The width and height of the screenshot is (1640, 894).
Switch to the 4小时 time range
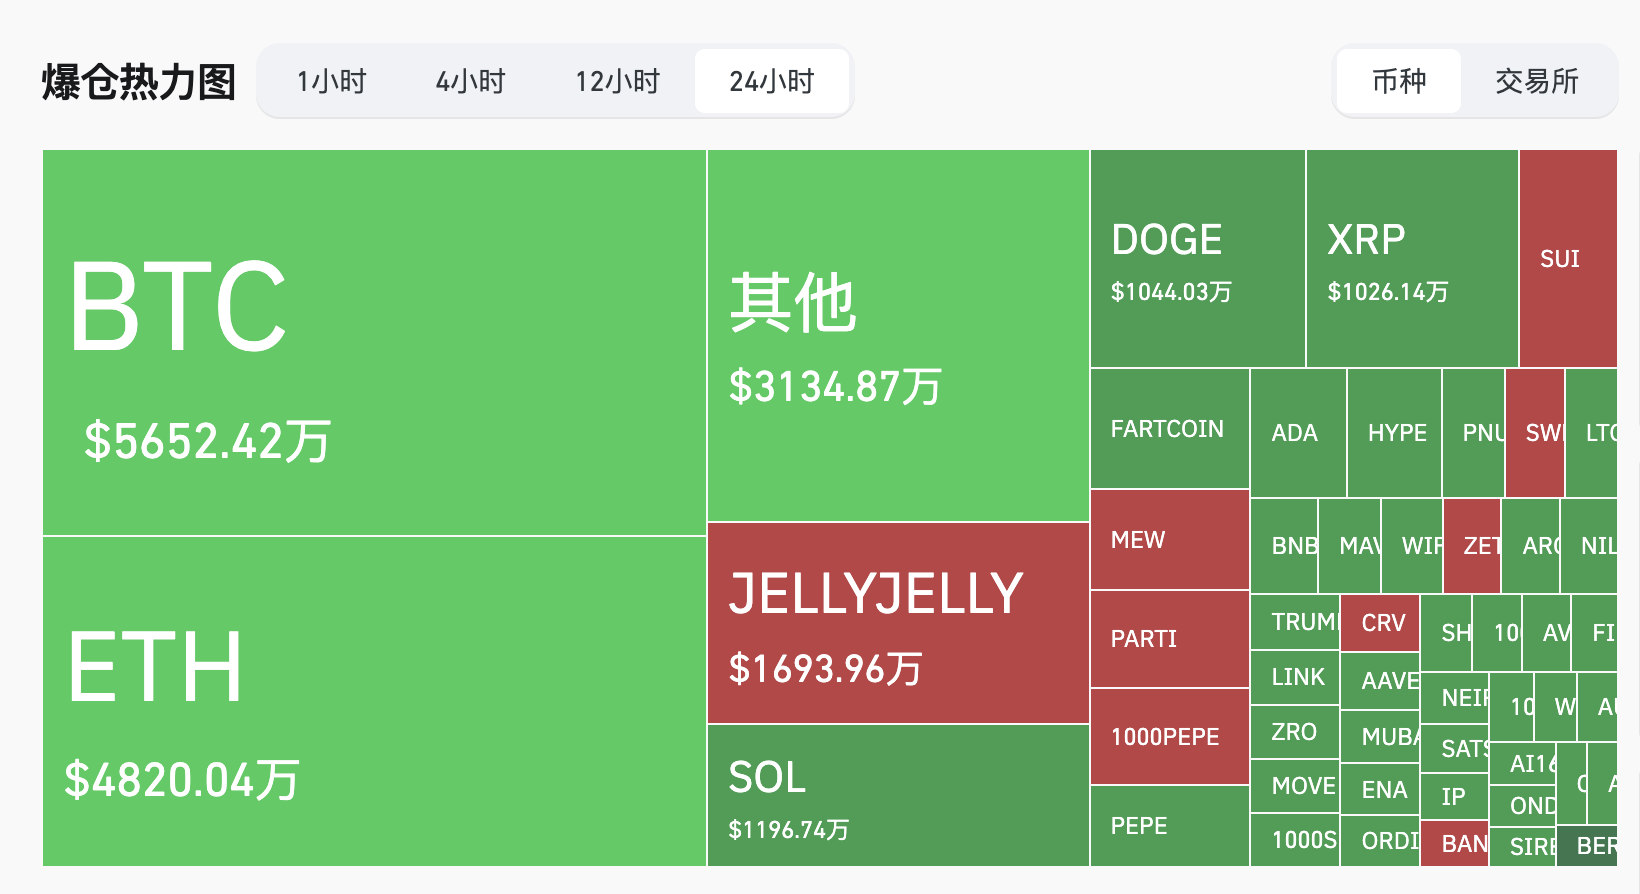pyautogui.click(x=471, y=81)
